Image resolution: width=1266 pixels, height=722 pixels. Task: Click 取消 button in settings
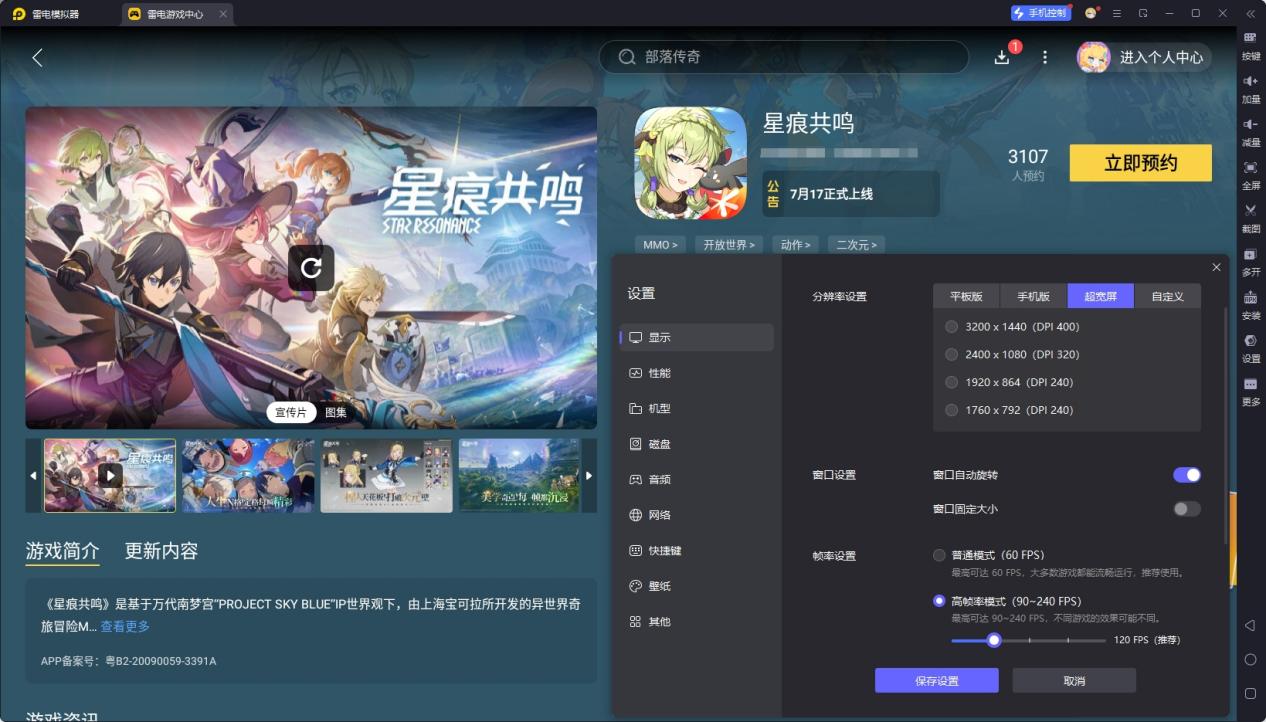(1074, 681)
